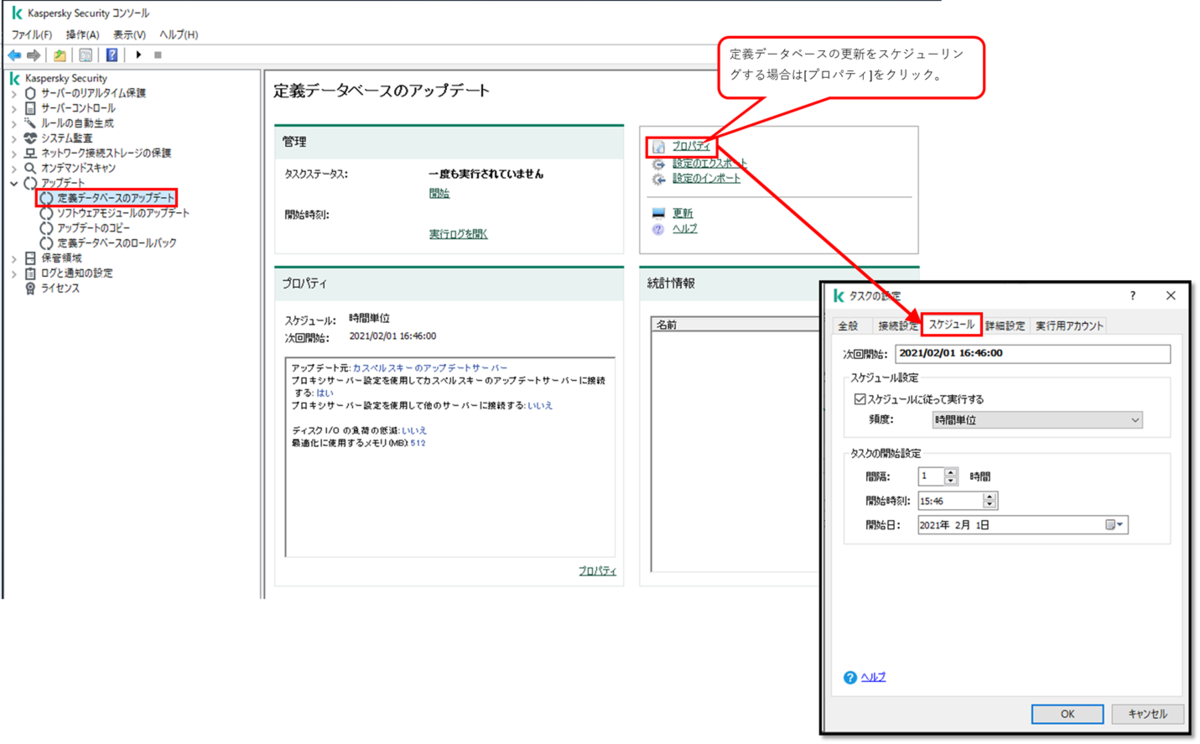Open the 操作(A) menu
The width and height of the screenshot is (1200, 744).
83,35
